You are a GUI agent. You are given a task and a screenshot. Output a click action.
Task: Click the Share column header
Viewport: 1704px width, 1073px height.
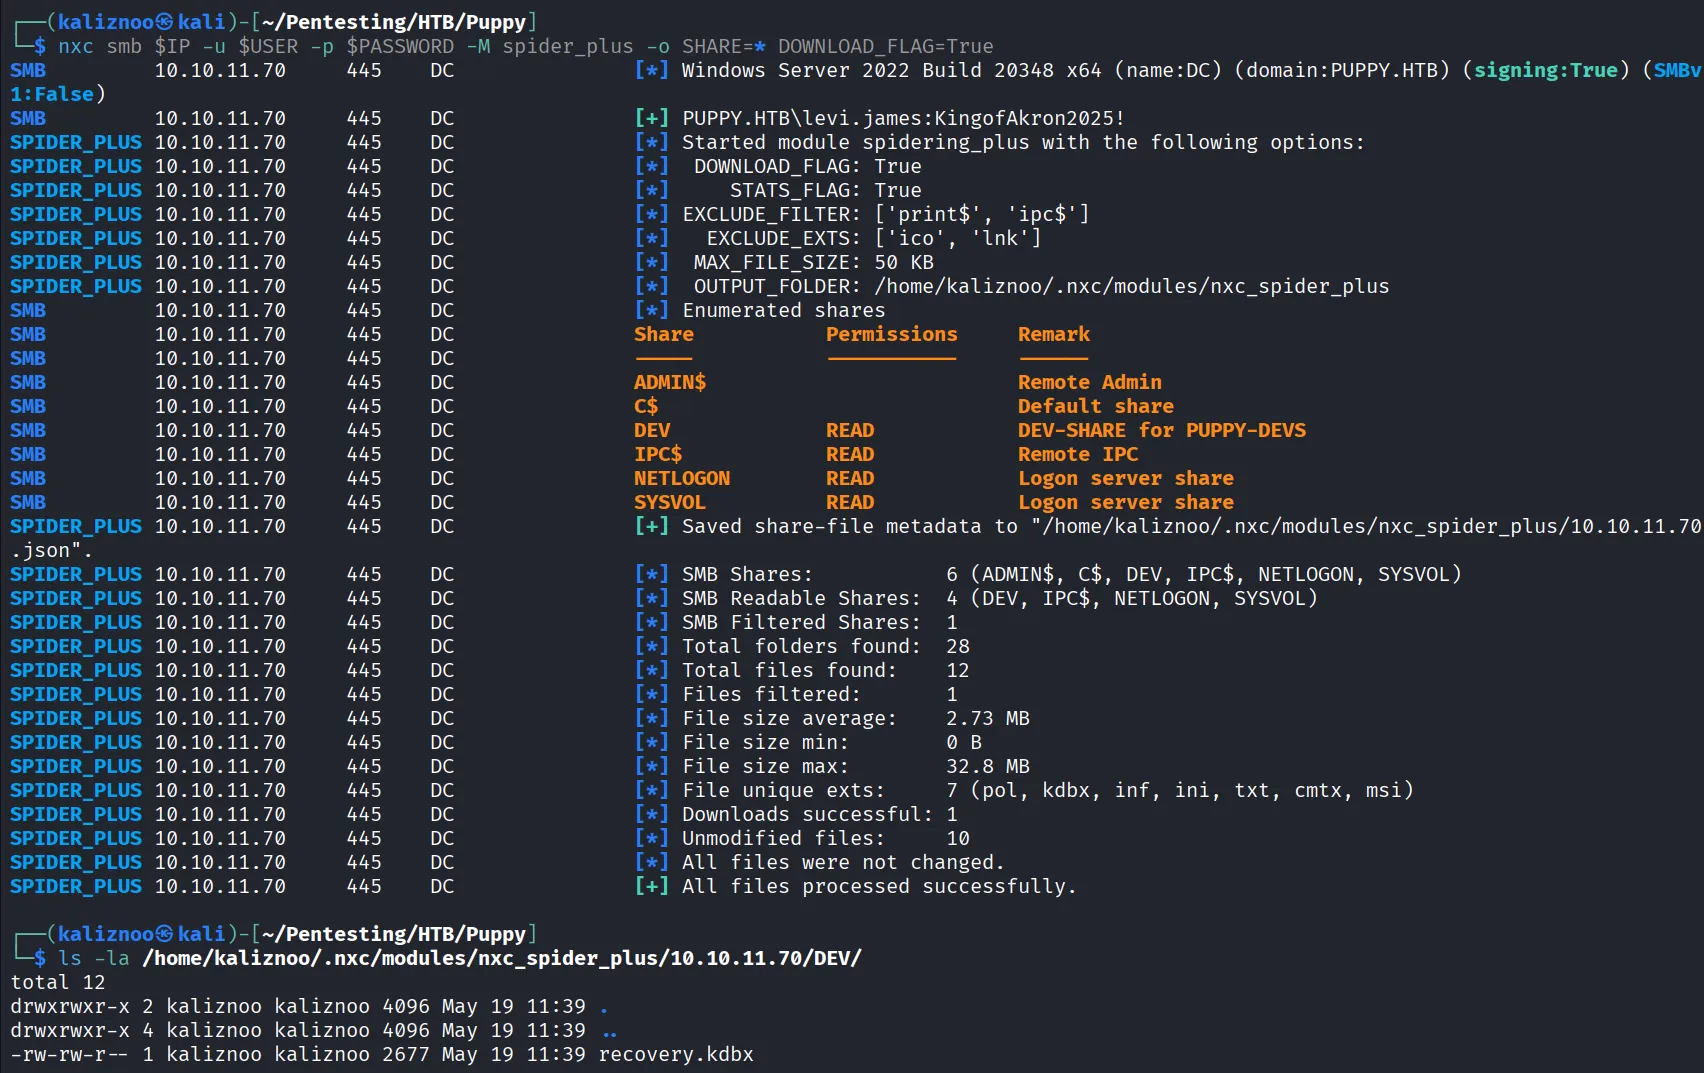pos(664,334)
